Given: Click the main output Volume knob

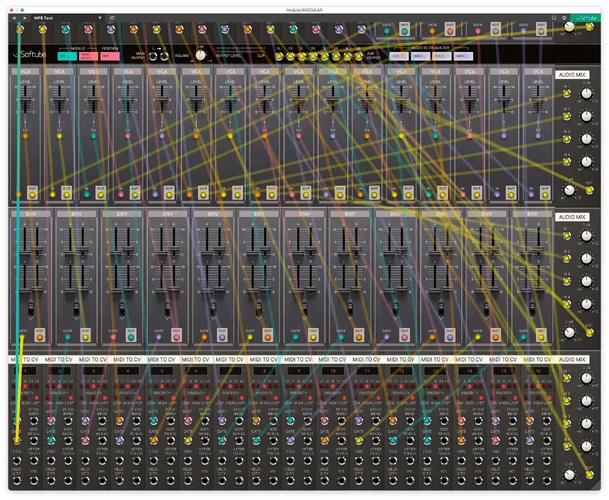Looking at the screenshot, I should [200, 55].
